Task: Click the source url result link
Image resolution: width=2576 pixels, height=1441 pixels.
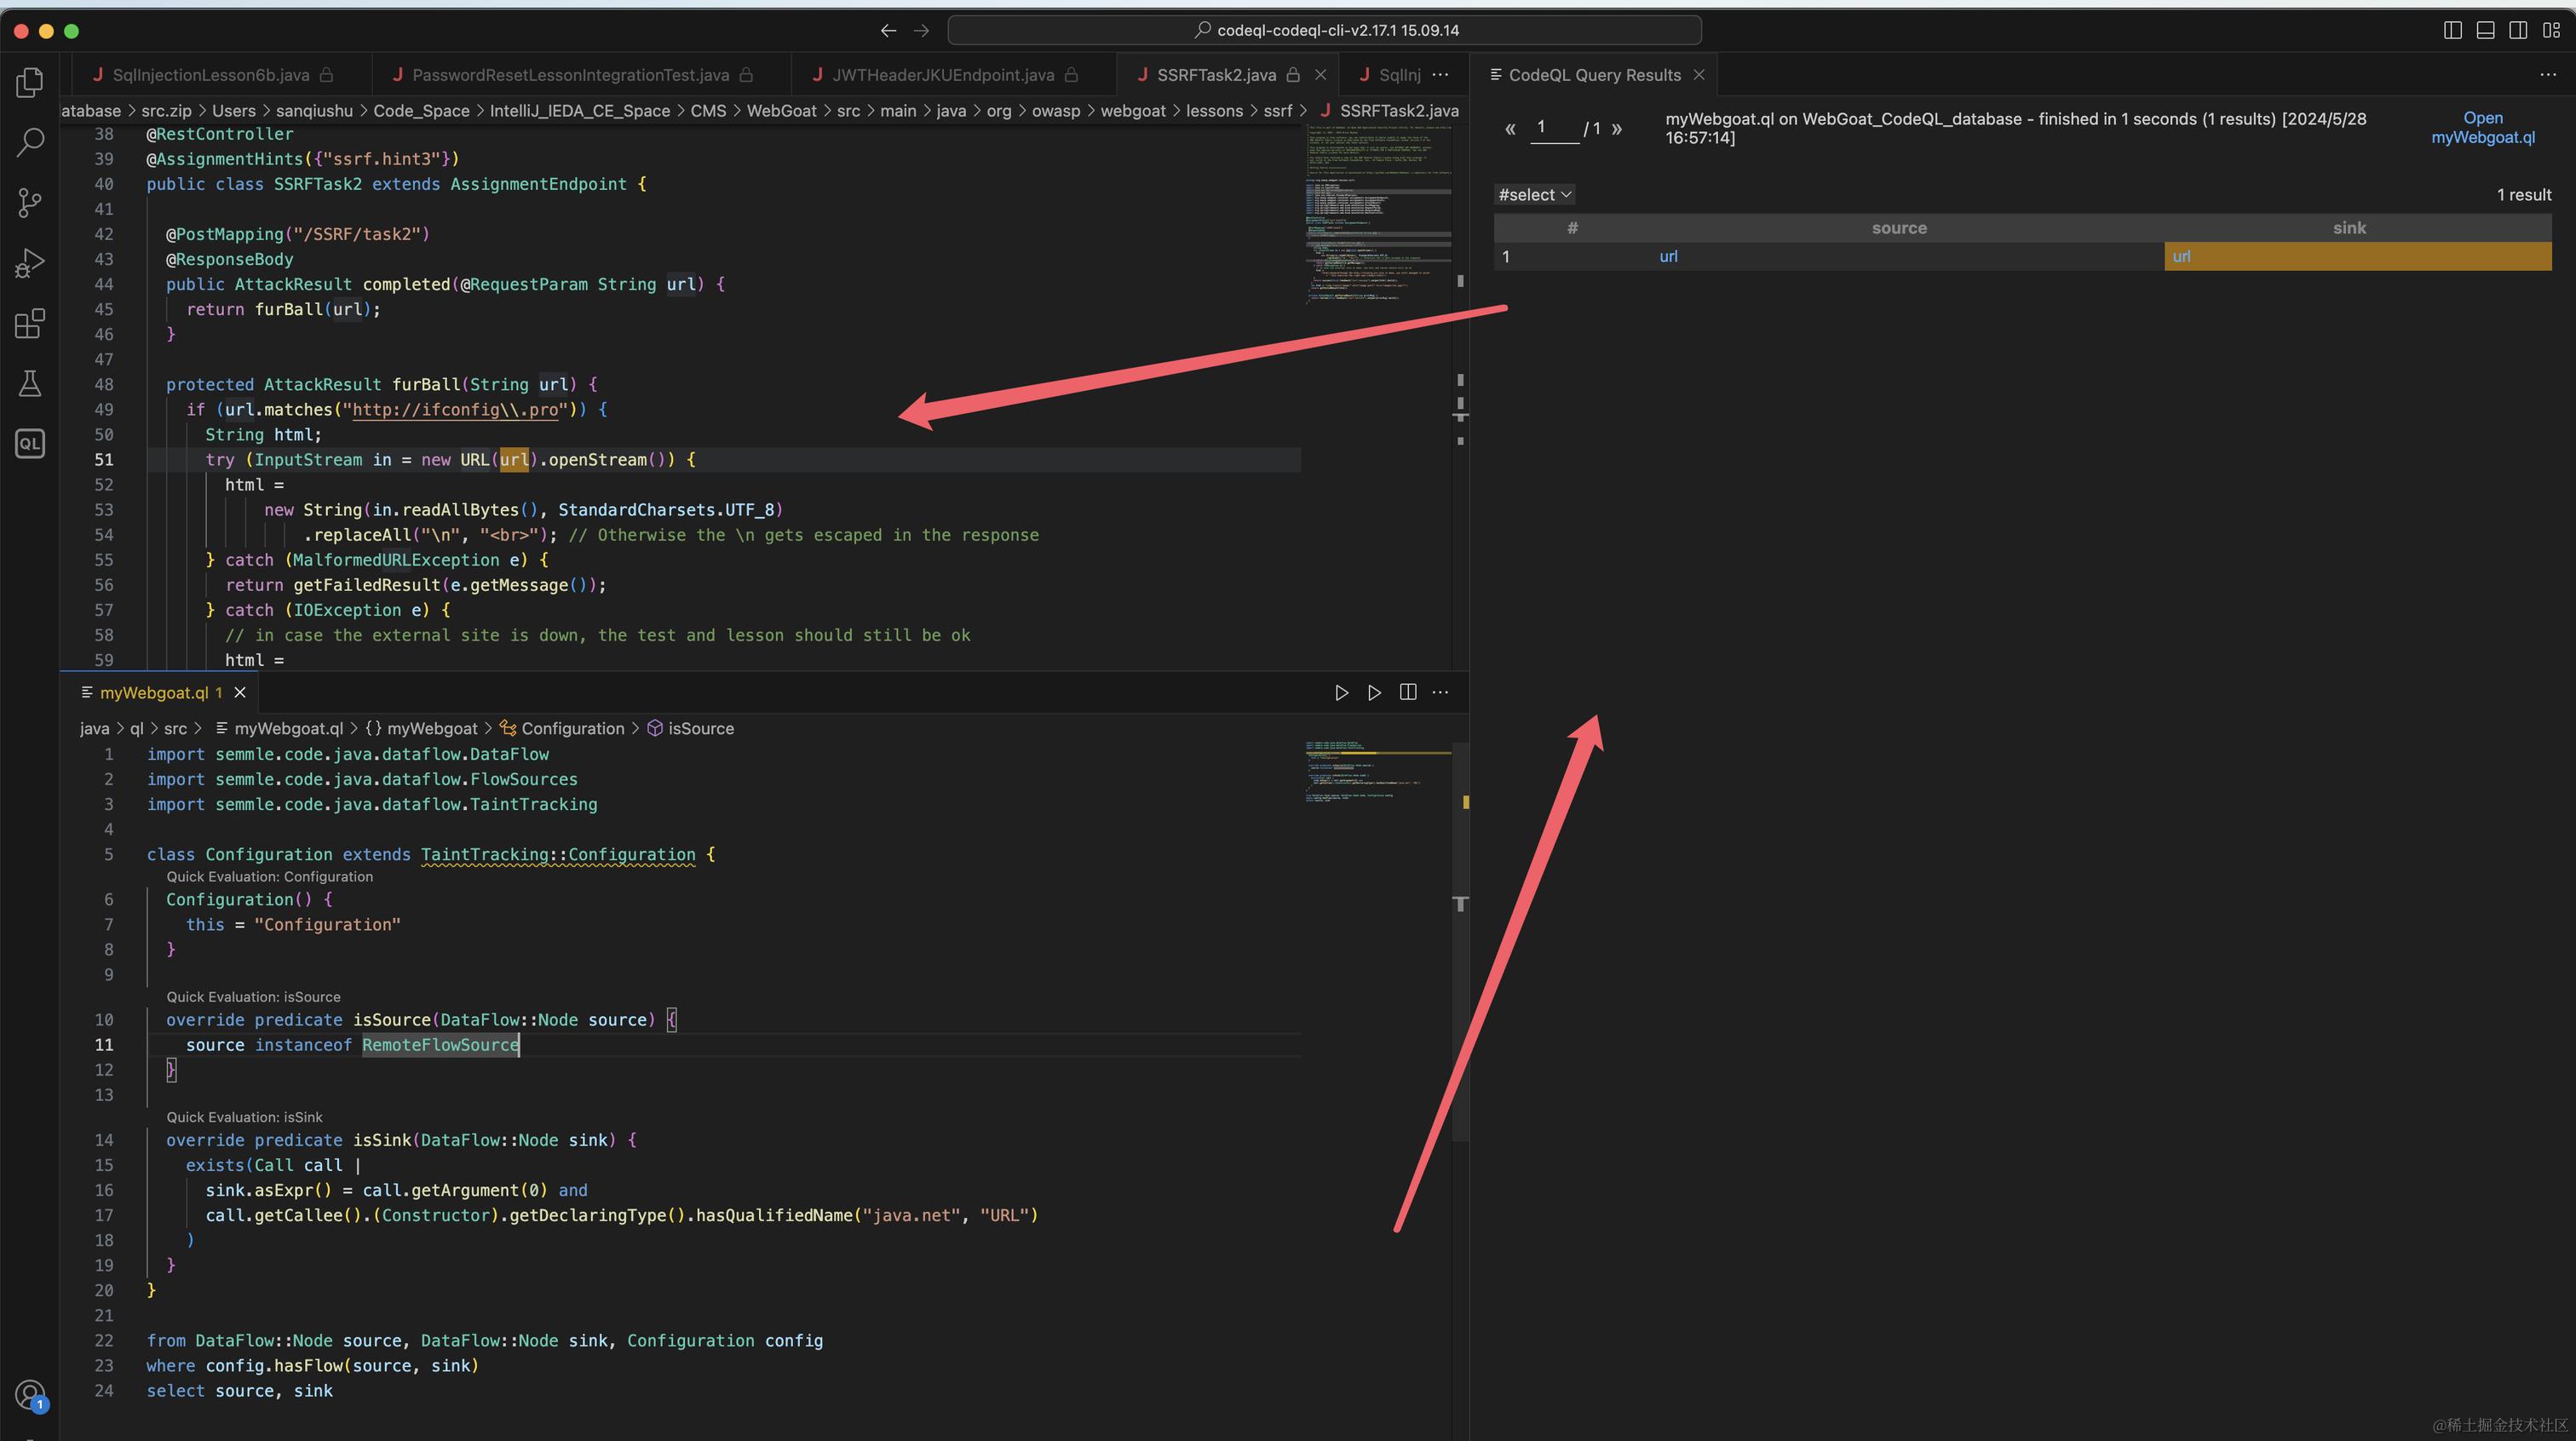Action: (x=1668, y=257)
